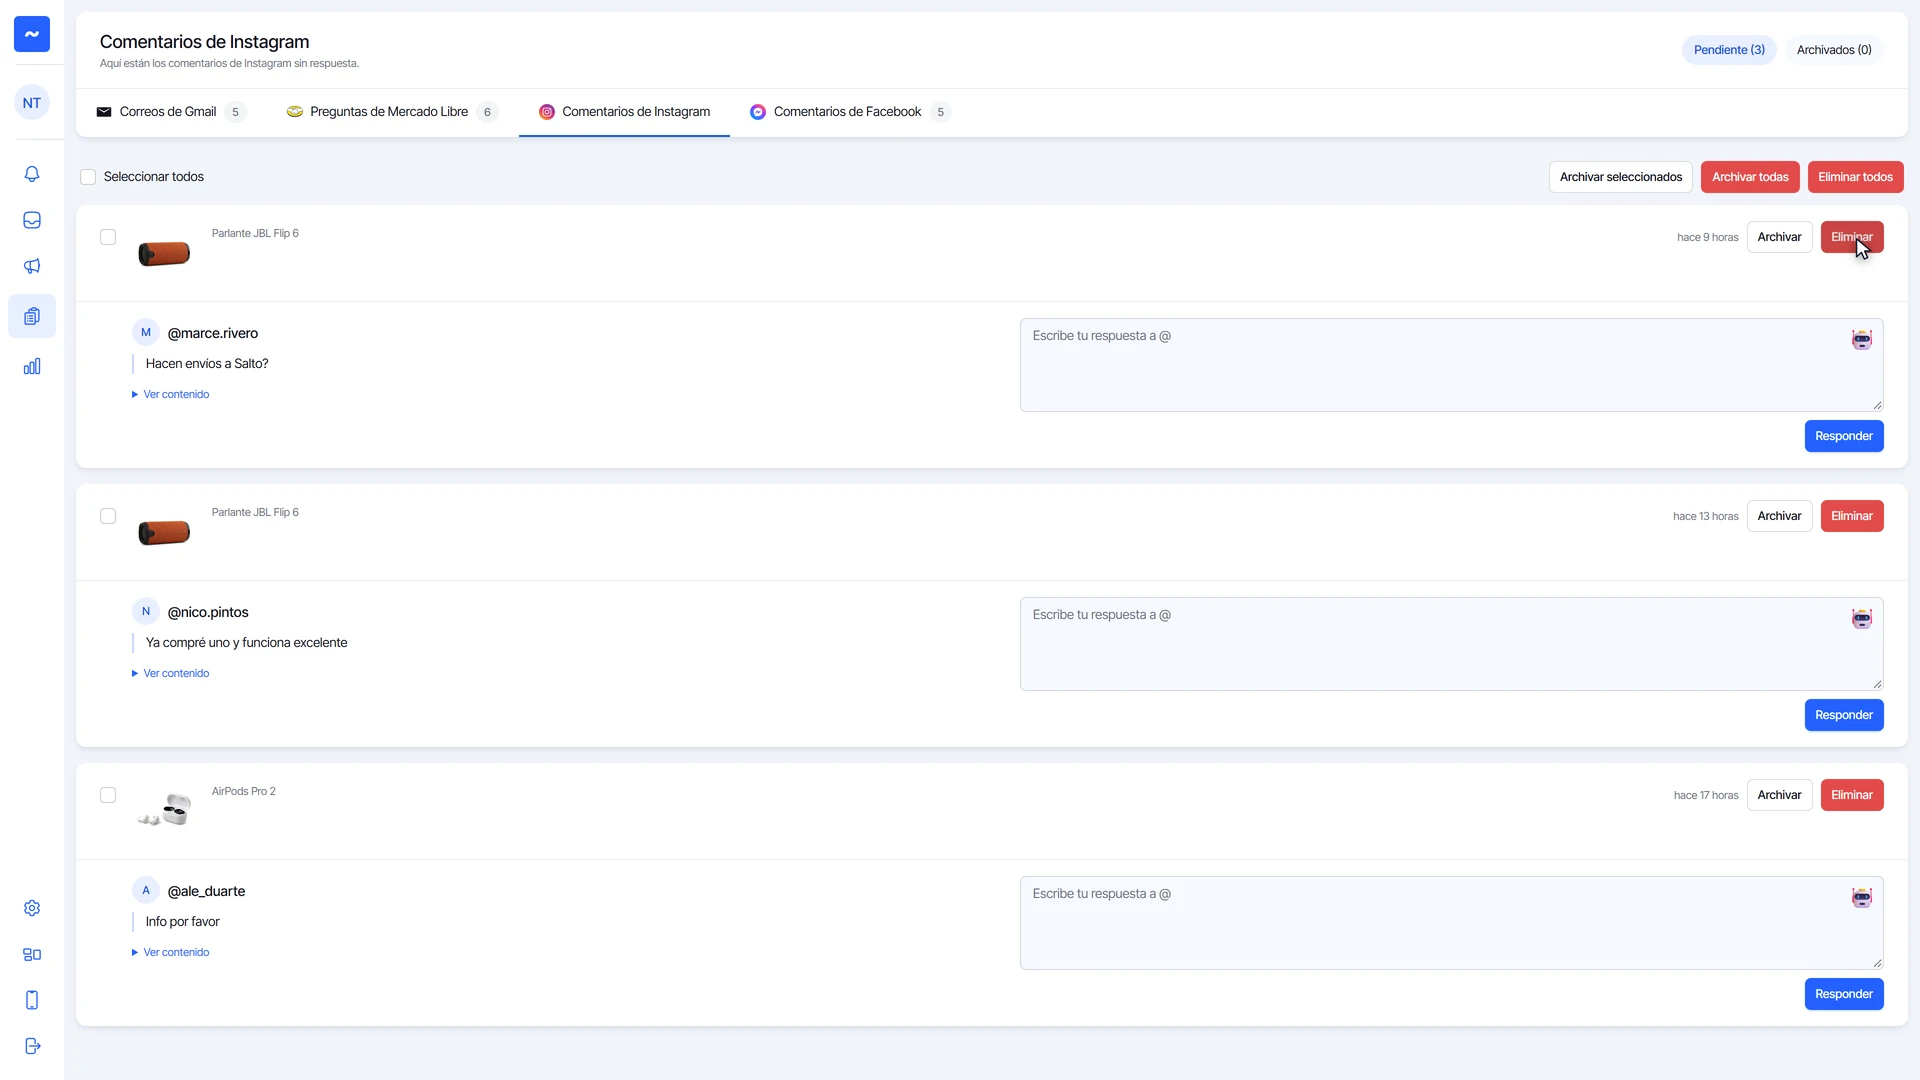
Task: Open the megaphone campaigns icon
Action: pos(32,266)
